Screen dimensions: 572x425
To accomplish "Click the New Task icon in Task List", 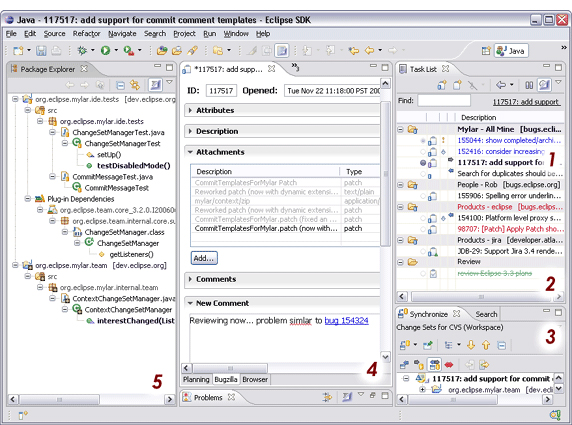I will (457, 85).
